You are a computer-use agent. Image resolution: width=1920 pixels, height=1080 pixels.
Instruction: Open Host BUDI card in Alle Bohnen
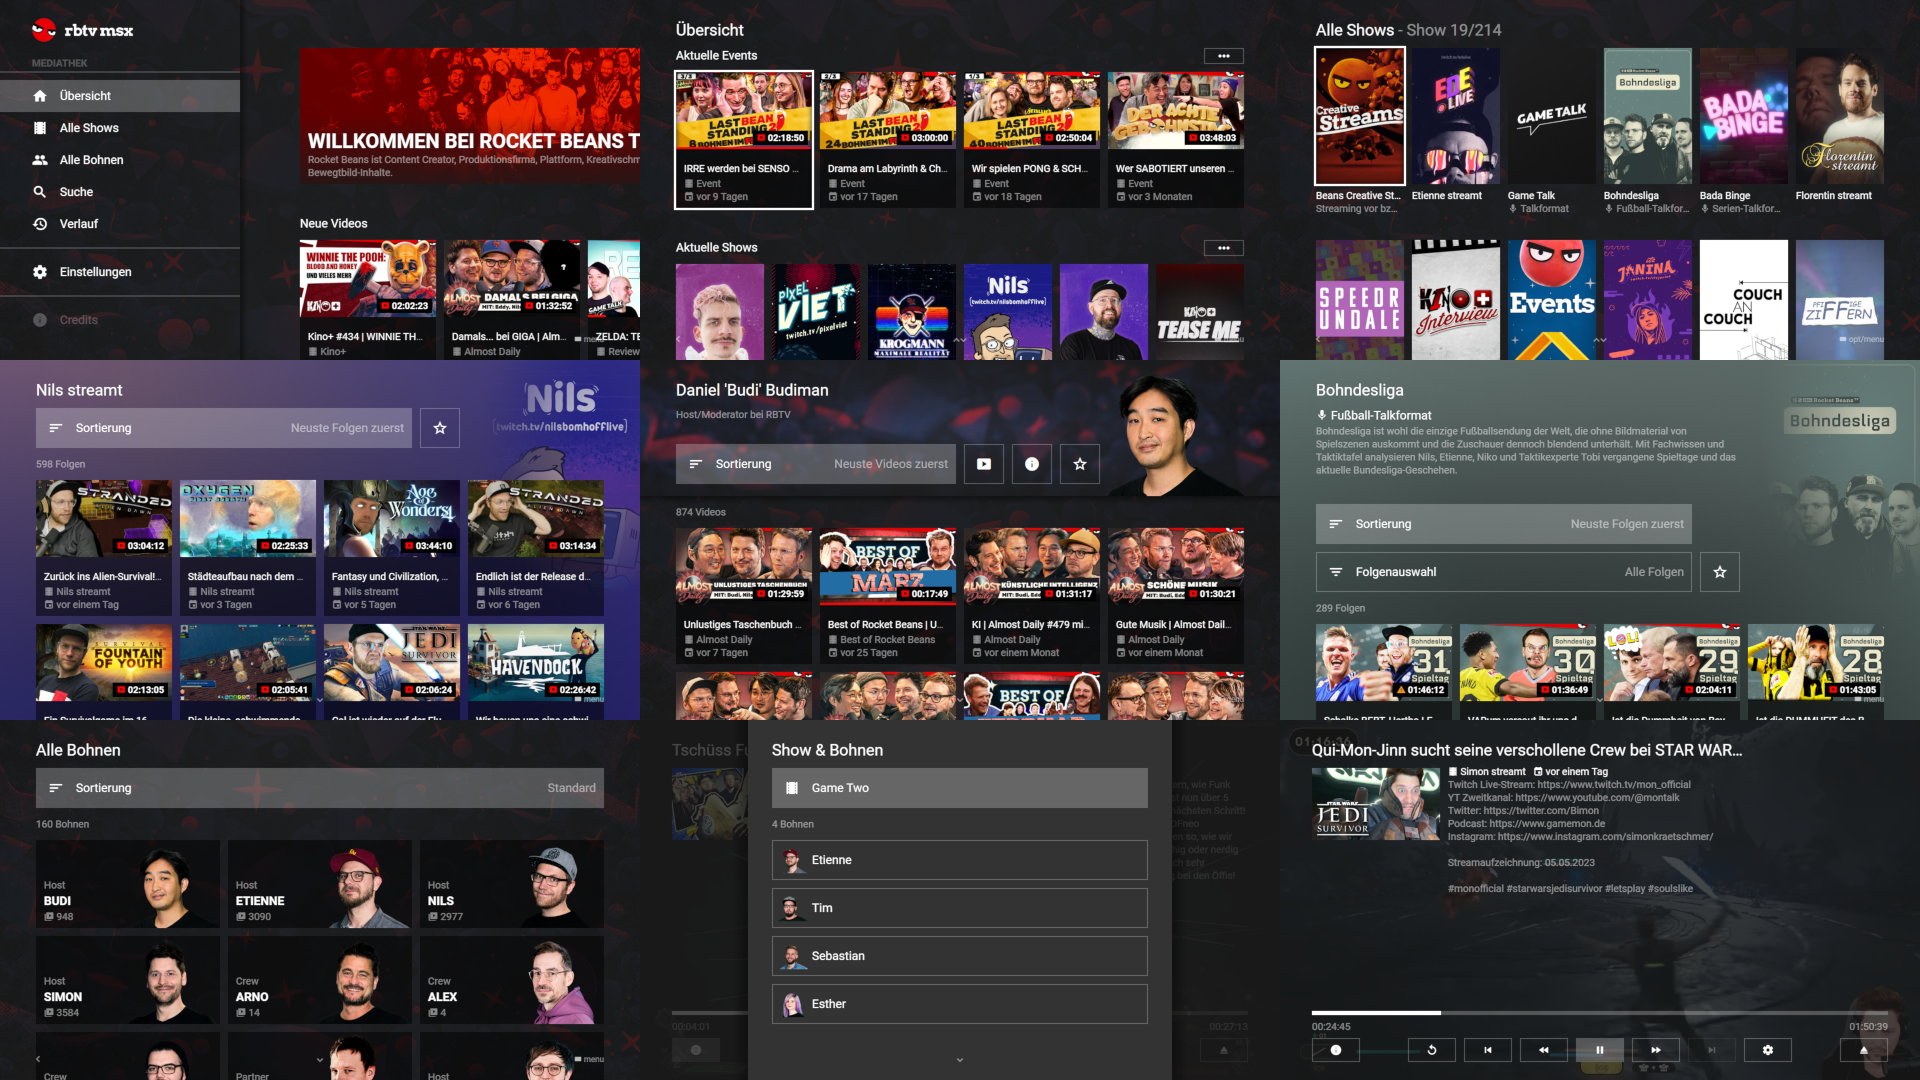128,884
